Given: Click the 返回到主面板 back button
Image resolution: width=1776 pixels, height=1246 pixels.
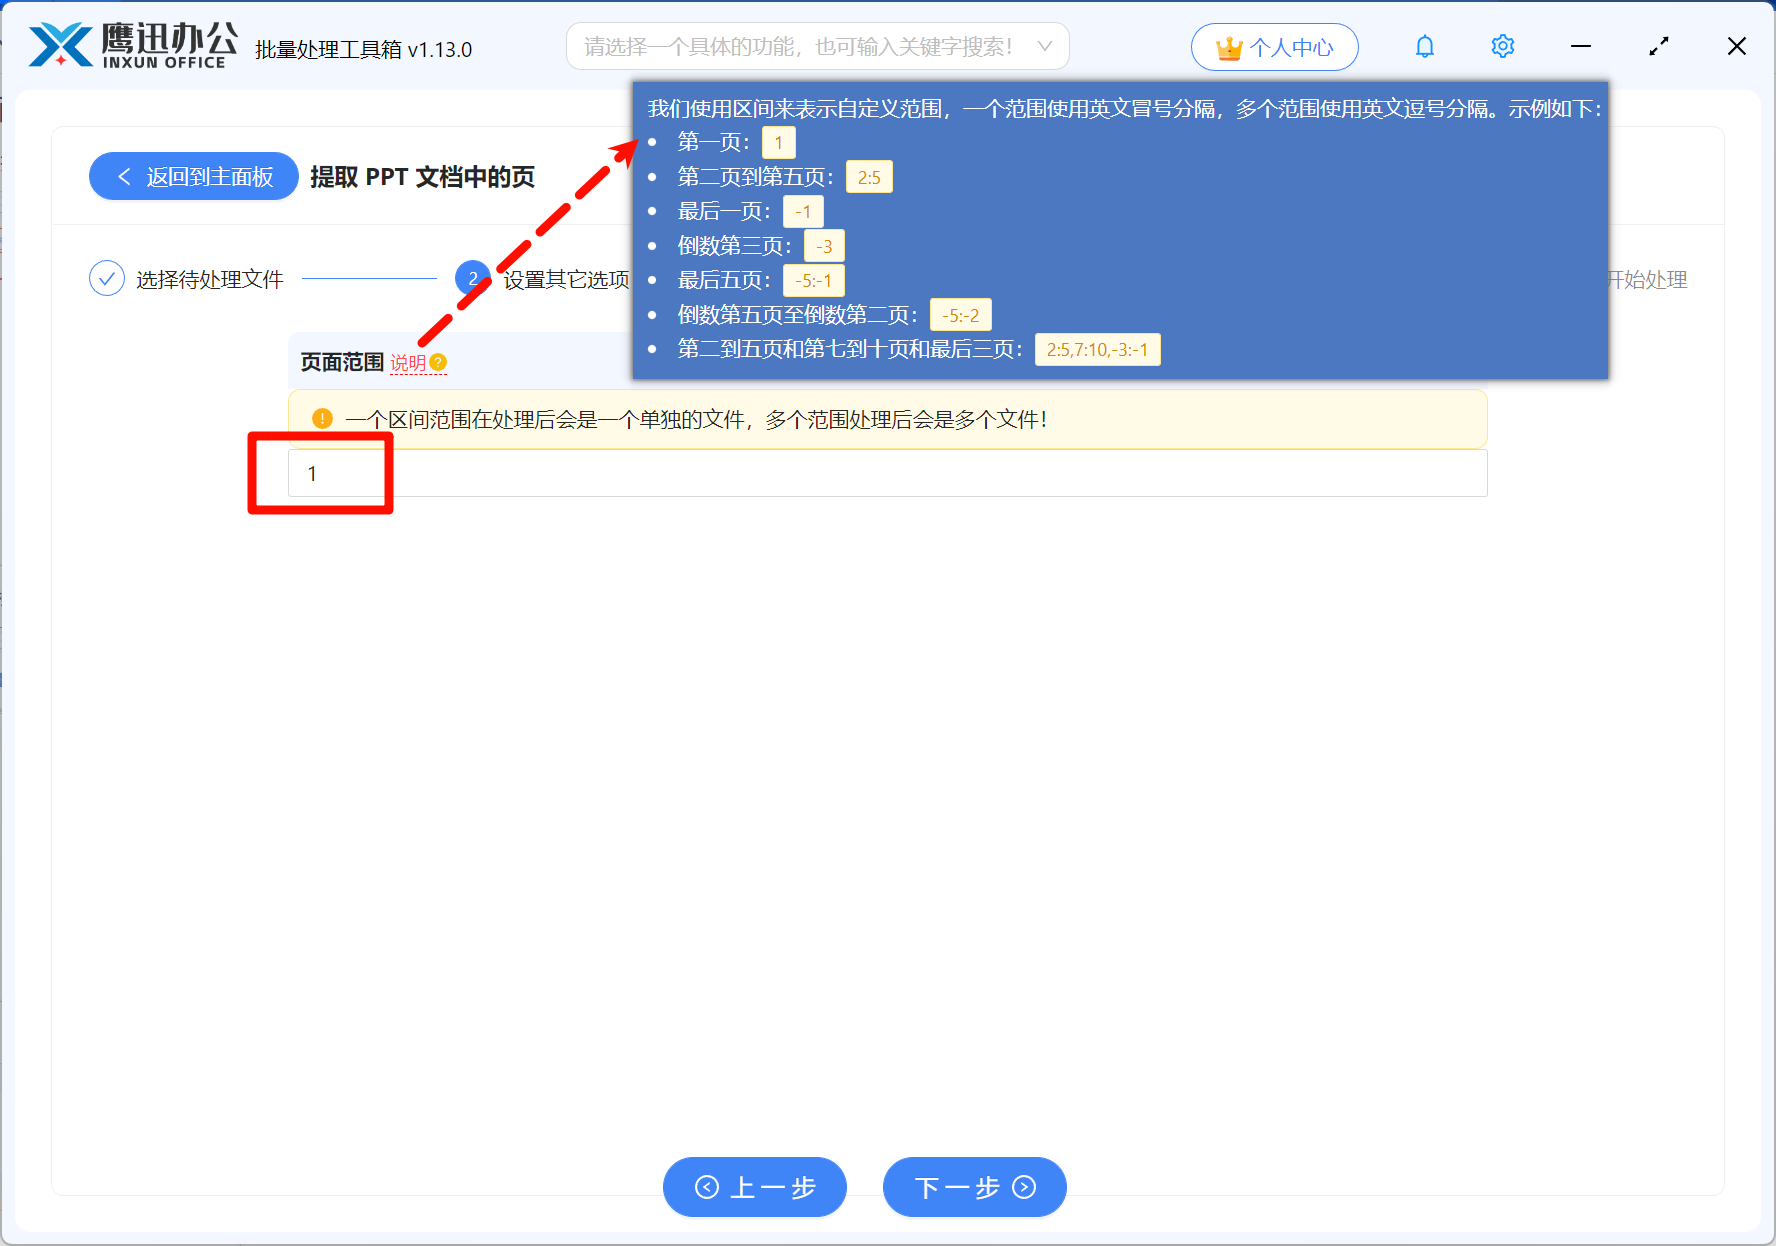Looking at the screenshot, I should [x=193, y=176].
